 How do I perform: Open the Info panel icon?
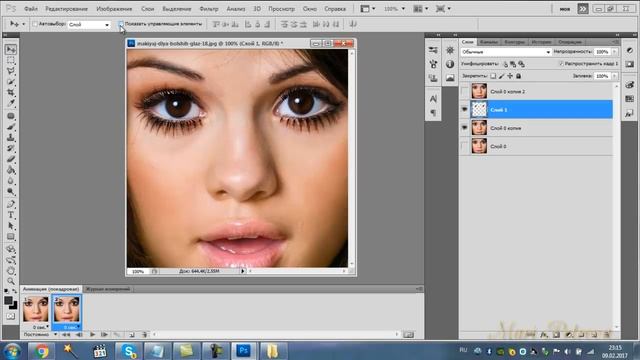(450, 64)
